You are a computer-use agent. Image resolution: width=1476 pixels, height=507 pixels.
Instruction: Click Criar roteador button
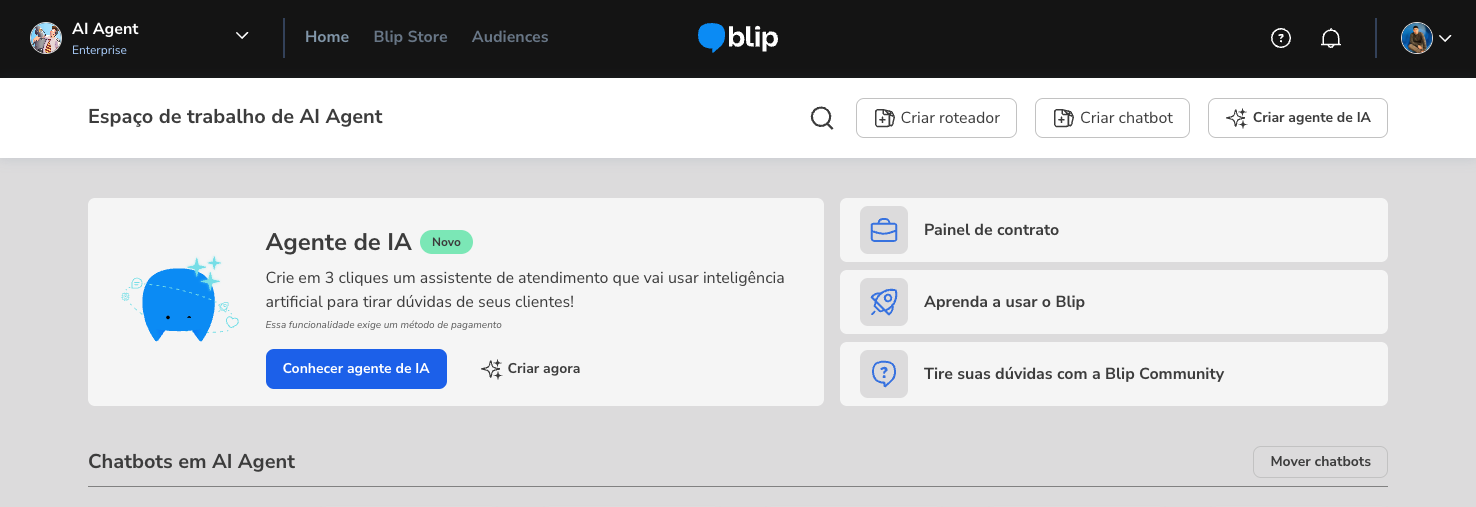point(936,118)
